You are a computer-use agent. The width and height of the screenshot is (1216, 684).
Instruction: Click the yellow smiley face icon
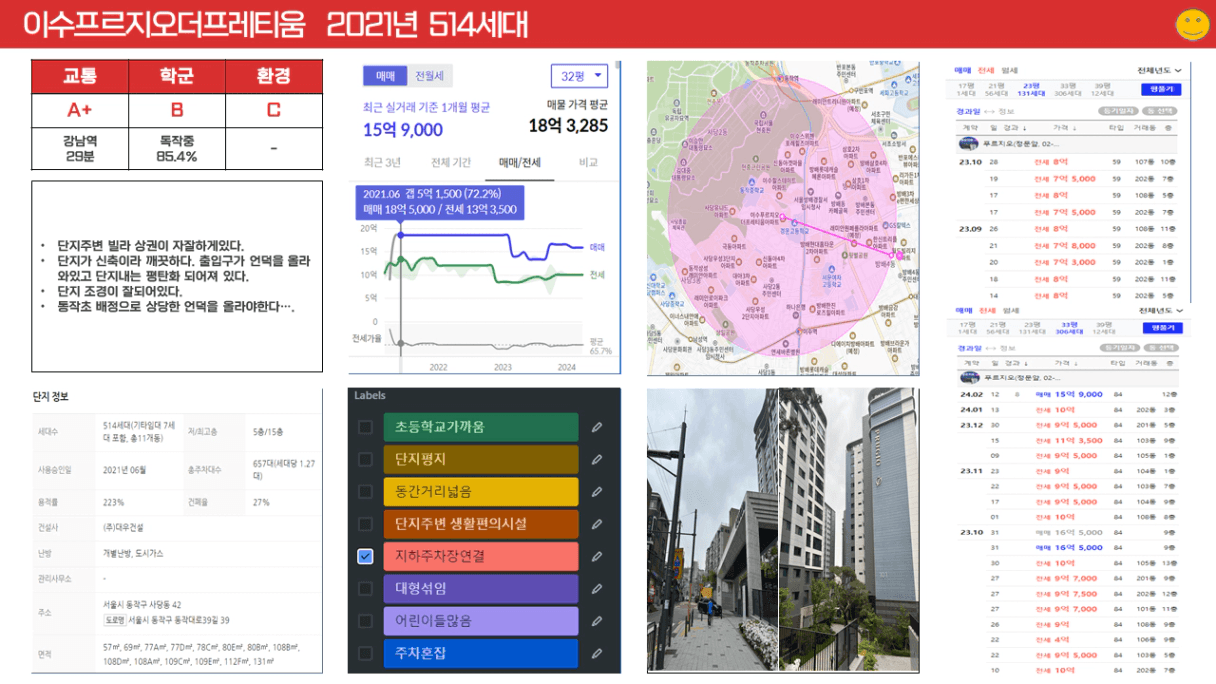[x=1192, y=25]
